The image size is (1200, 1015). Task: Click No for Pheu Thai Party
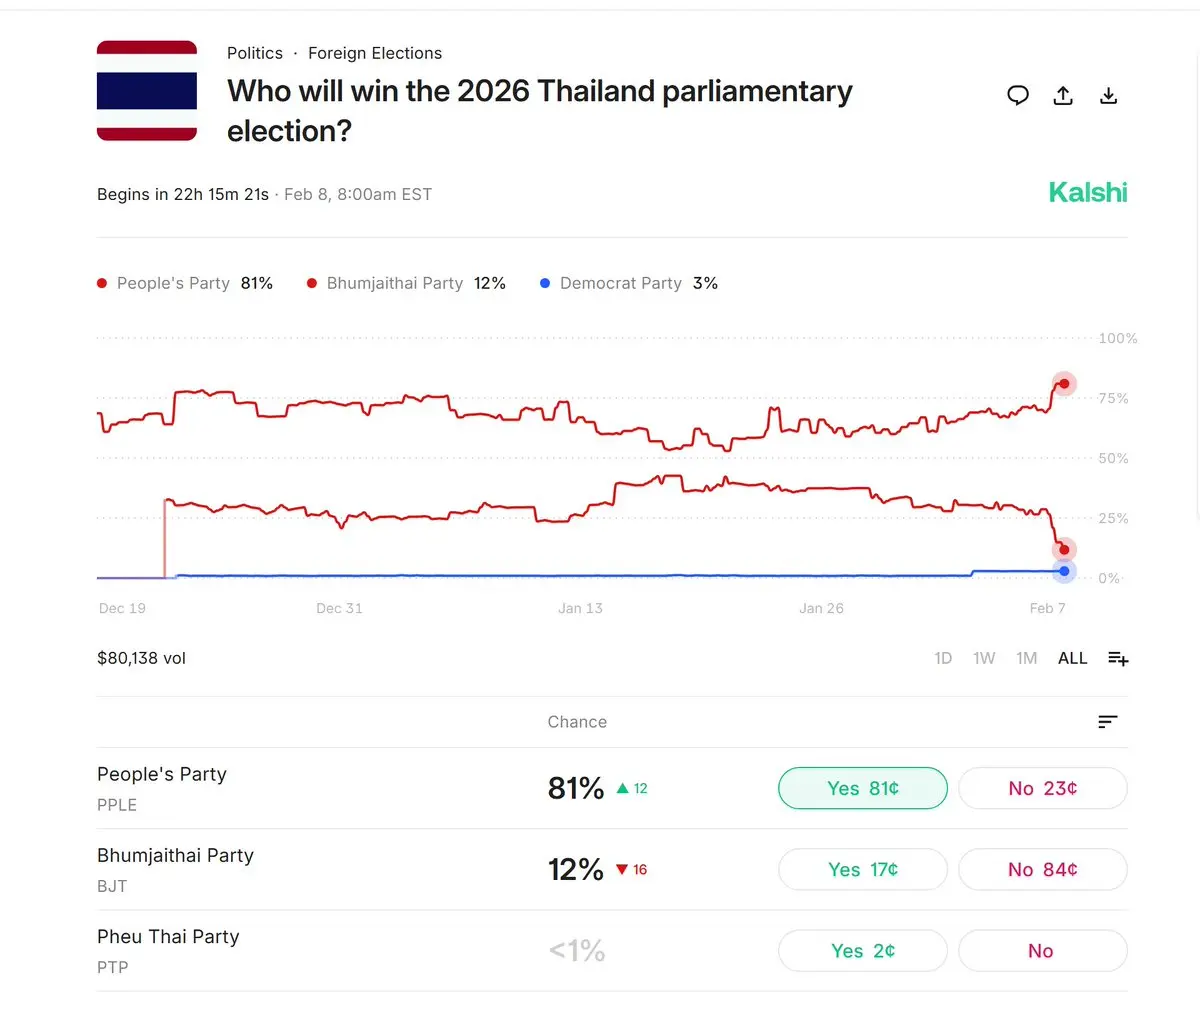1042,951
